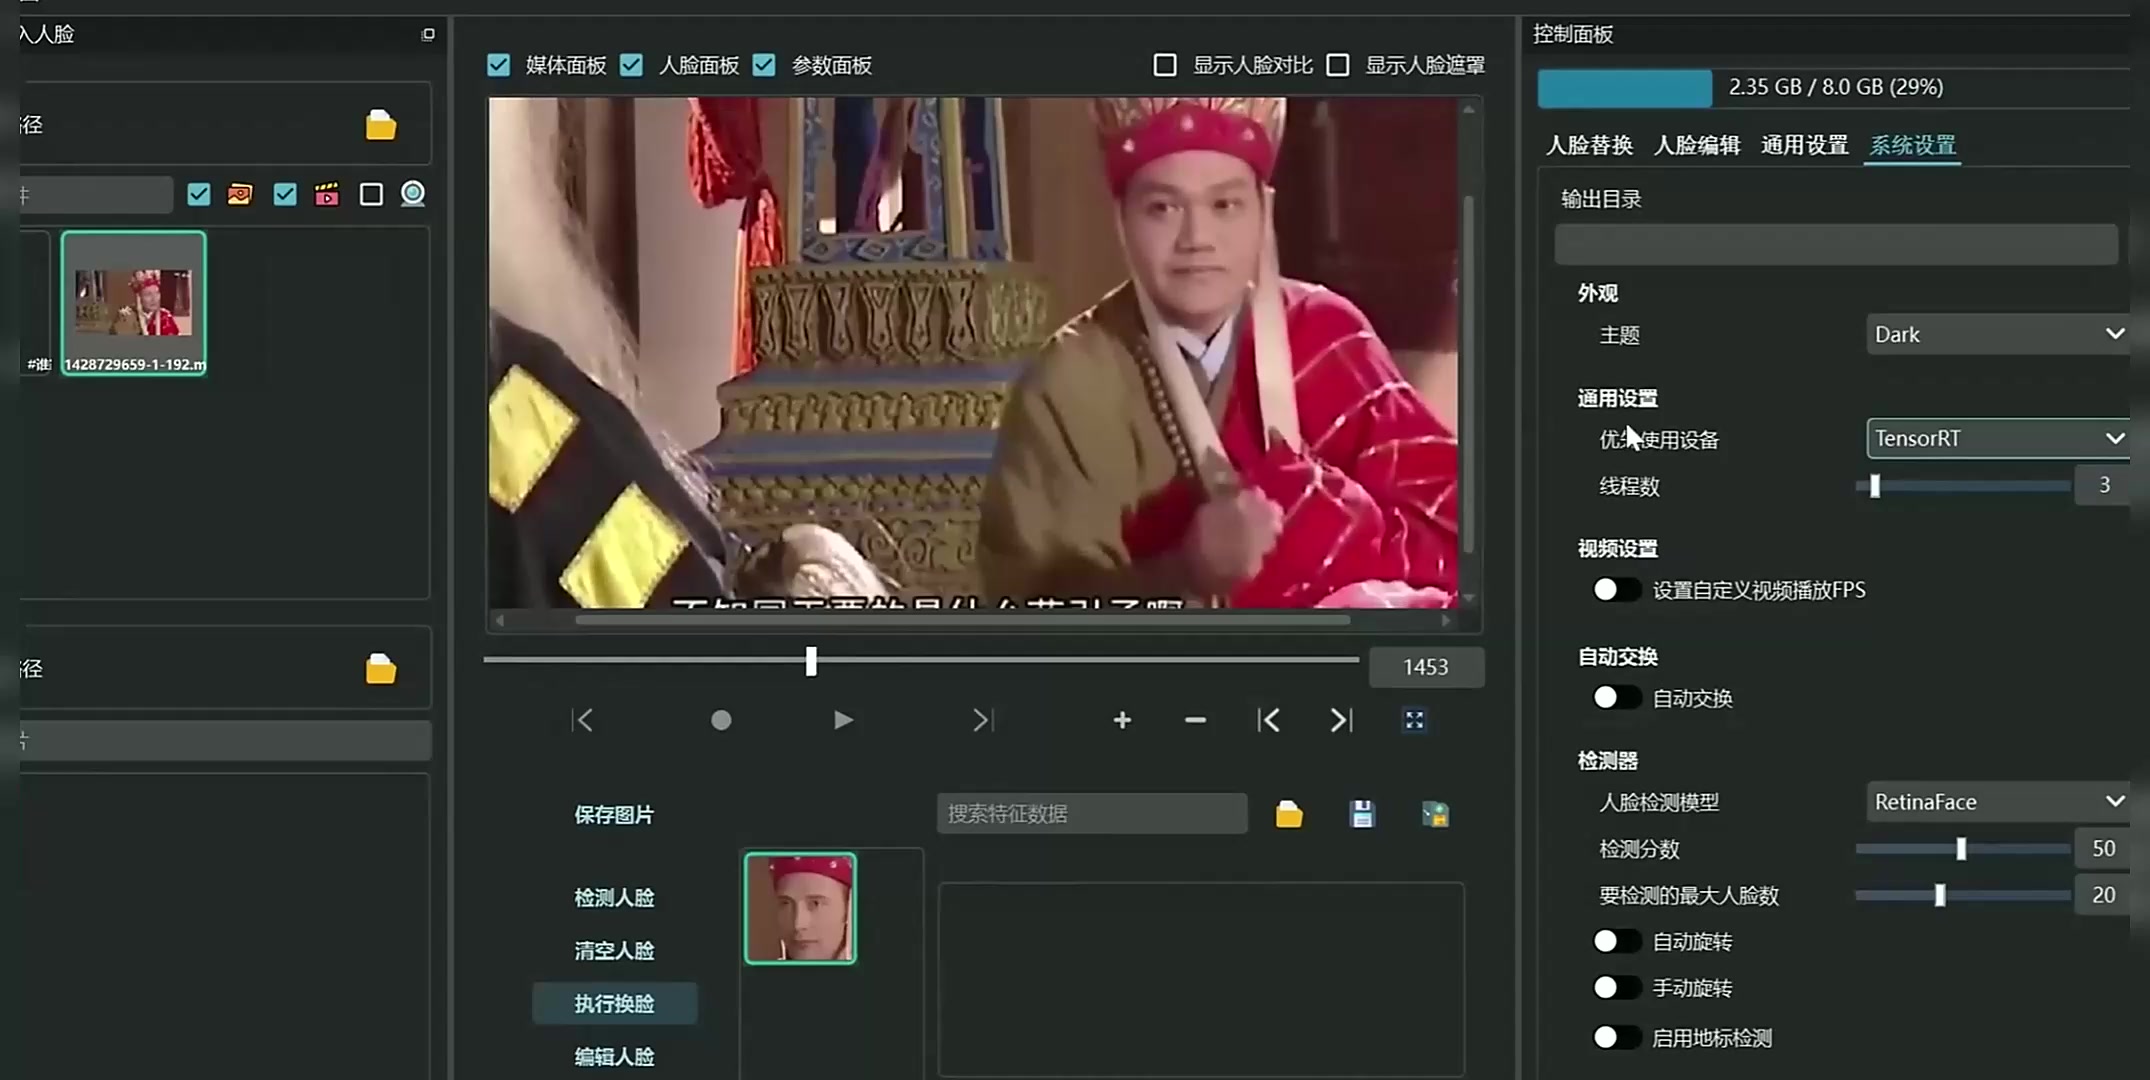Select the detected face thumbnail
Screen dimensions: 2150x1080
coord(800,908)
